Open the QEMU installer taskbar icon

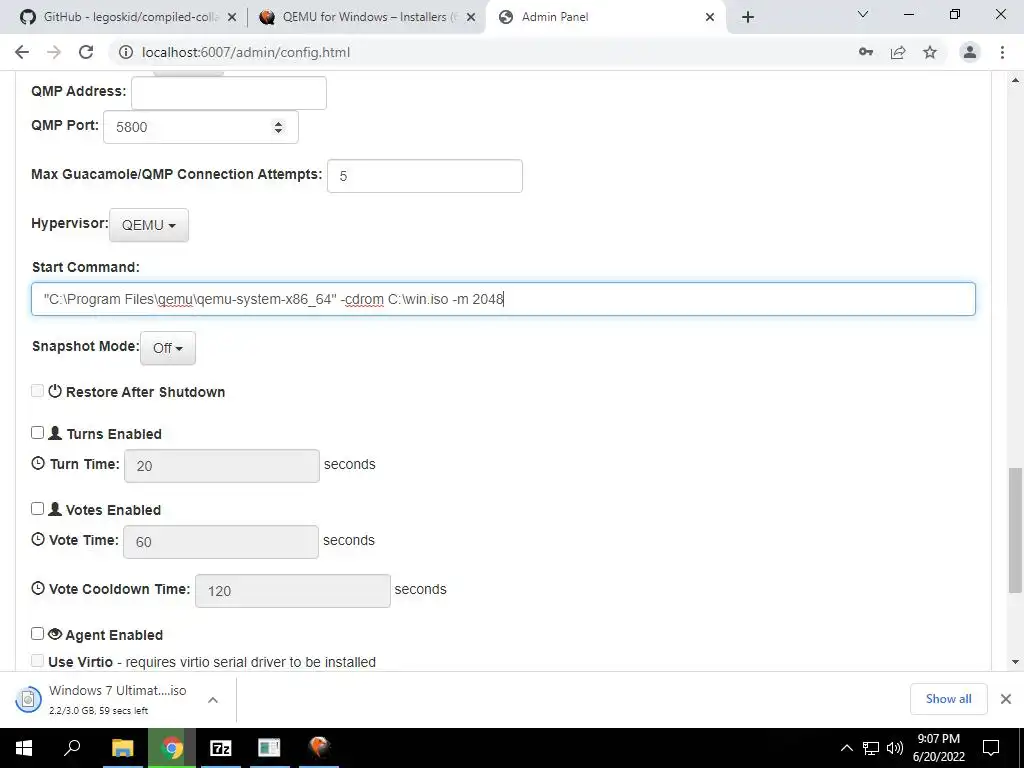pyautogui.click(x=319, y=748)
